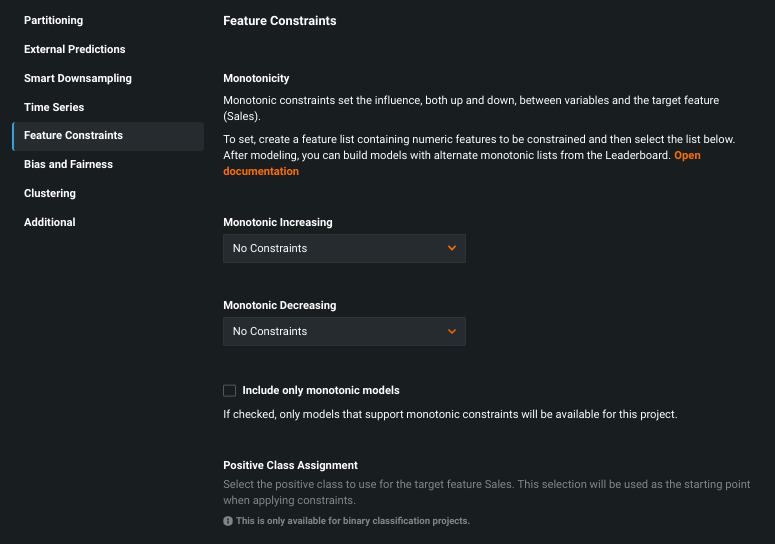Click the Monotonicity section heading
The height and width of the screenshot is (544, 775).
(x=256, y=78)
